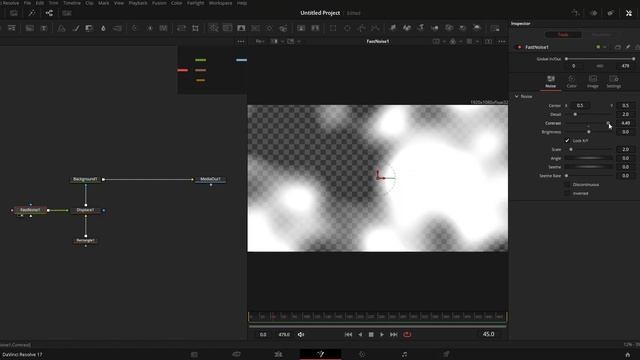Open the Deliver page in bottom bar
The height and width of the screenshot is (360, 640).
click(446, 354)
